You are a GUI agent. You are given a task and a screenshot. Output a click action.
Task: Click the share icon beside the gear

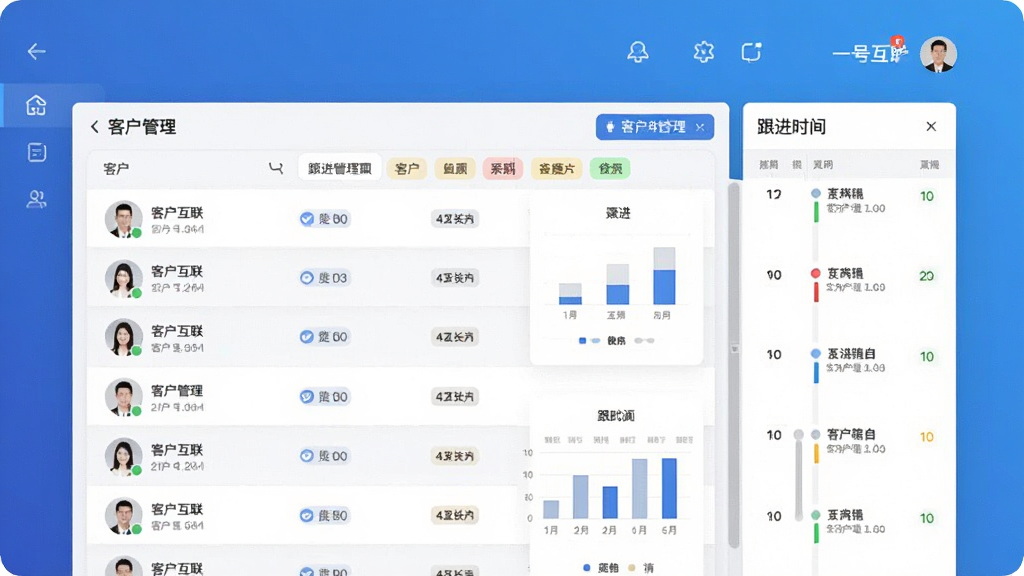pos(751,52)
